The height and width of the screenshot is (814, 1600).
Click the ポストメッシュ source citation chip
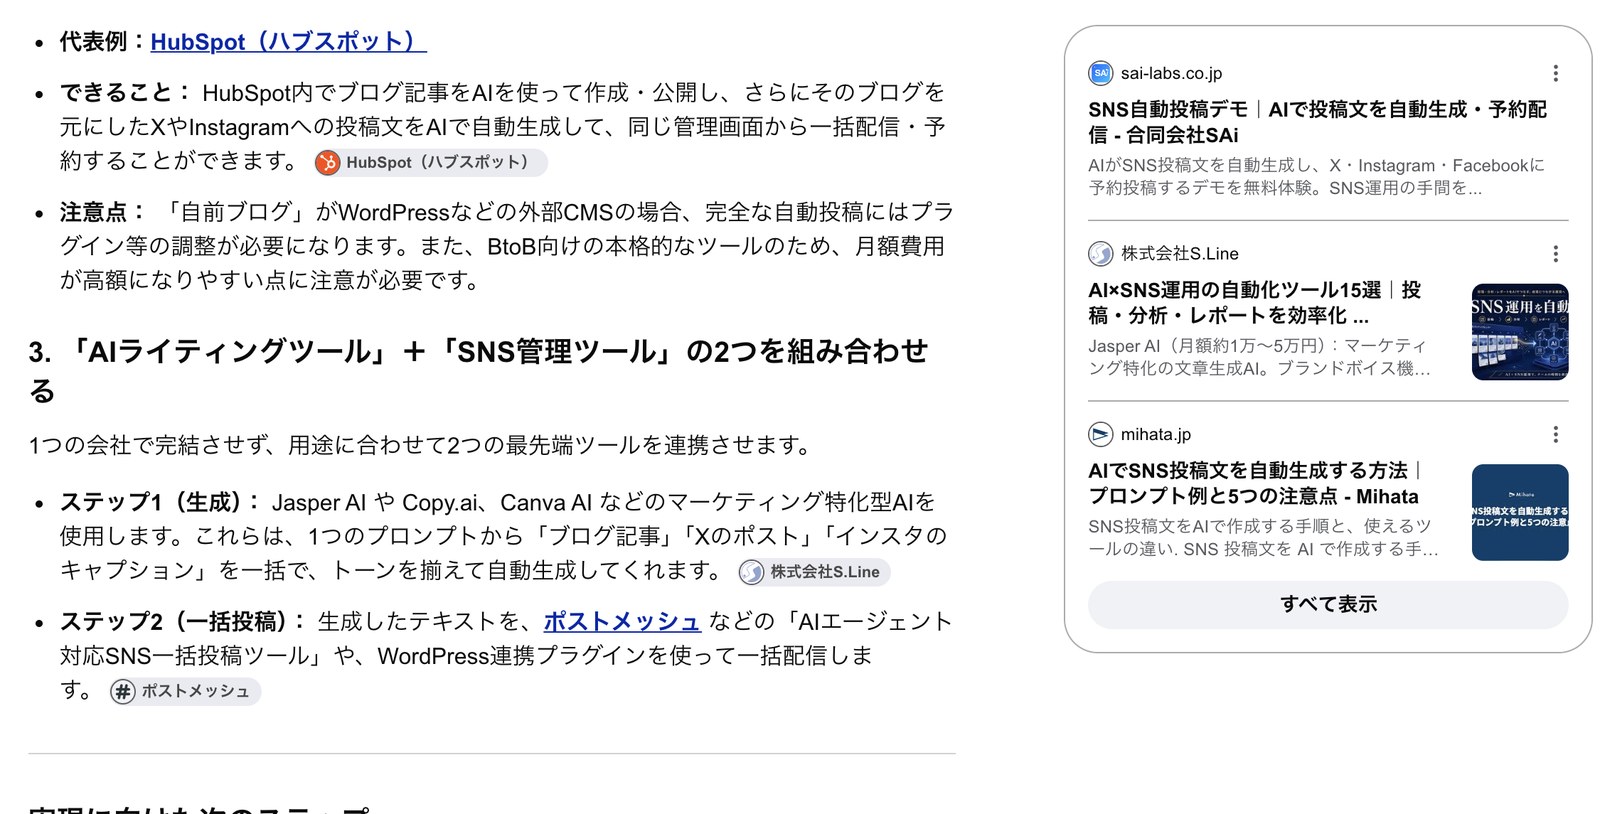[185, 691]
